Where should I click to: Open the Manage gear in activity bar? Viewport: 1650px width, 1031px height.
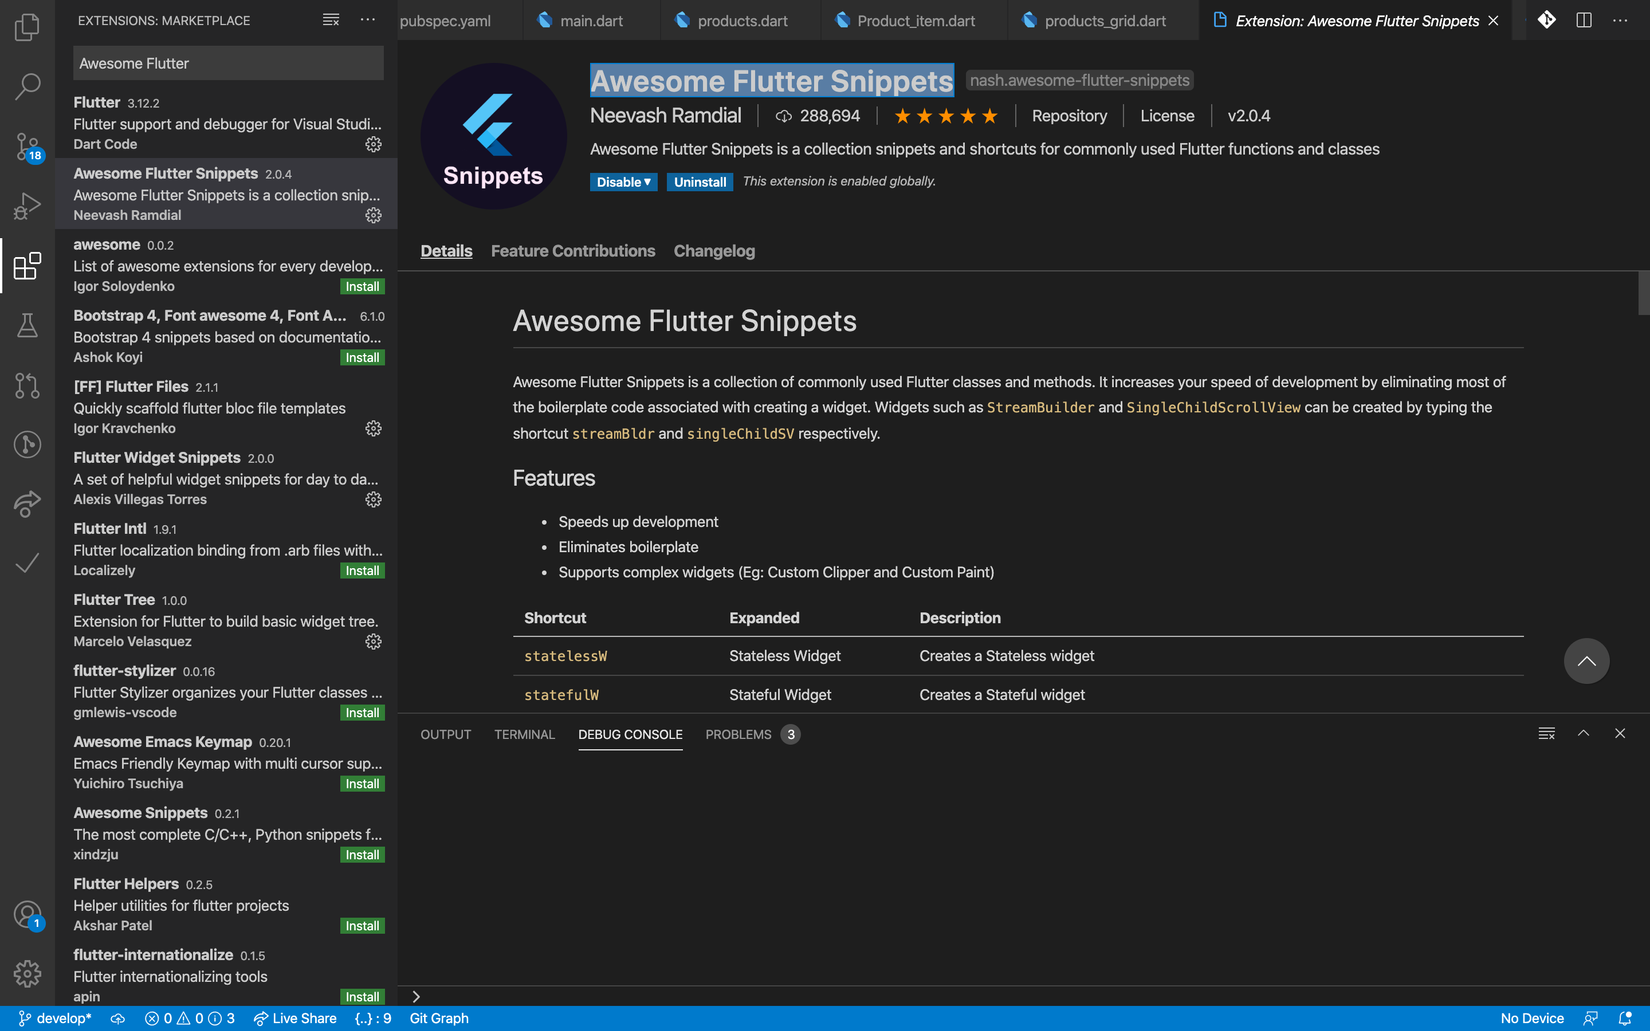[x=27, y=974]
